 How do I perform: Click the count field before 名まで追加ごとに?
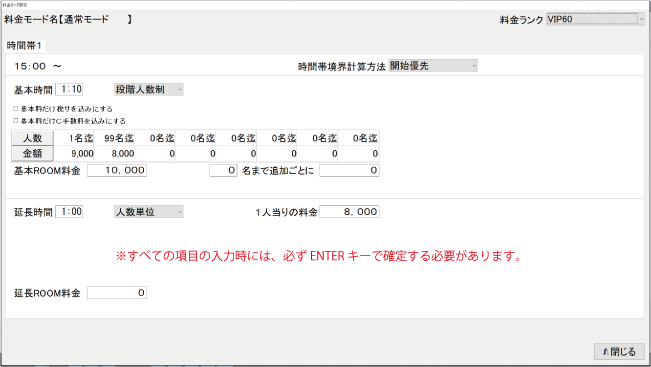[x=223, y=170]
